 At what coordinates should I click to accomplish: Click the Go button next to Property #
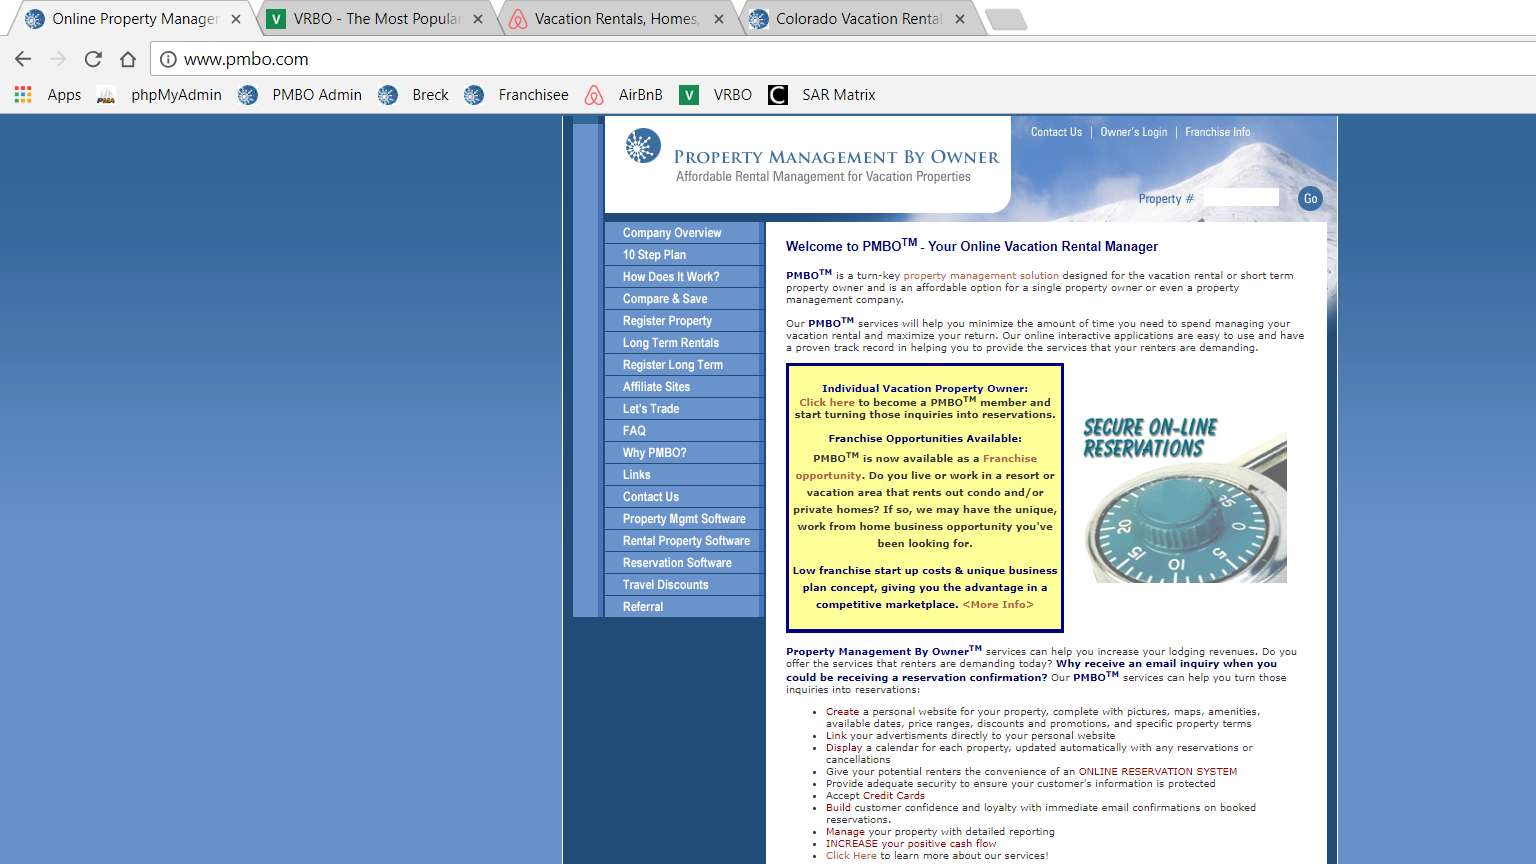point(1310,198)
